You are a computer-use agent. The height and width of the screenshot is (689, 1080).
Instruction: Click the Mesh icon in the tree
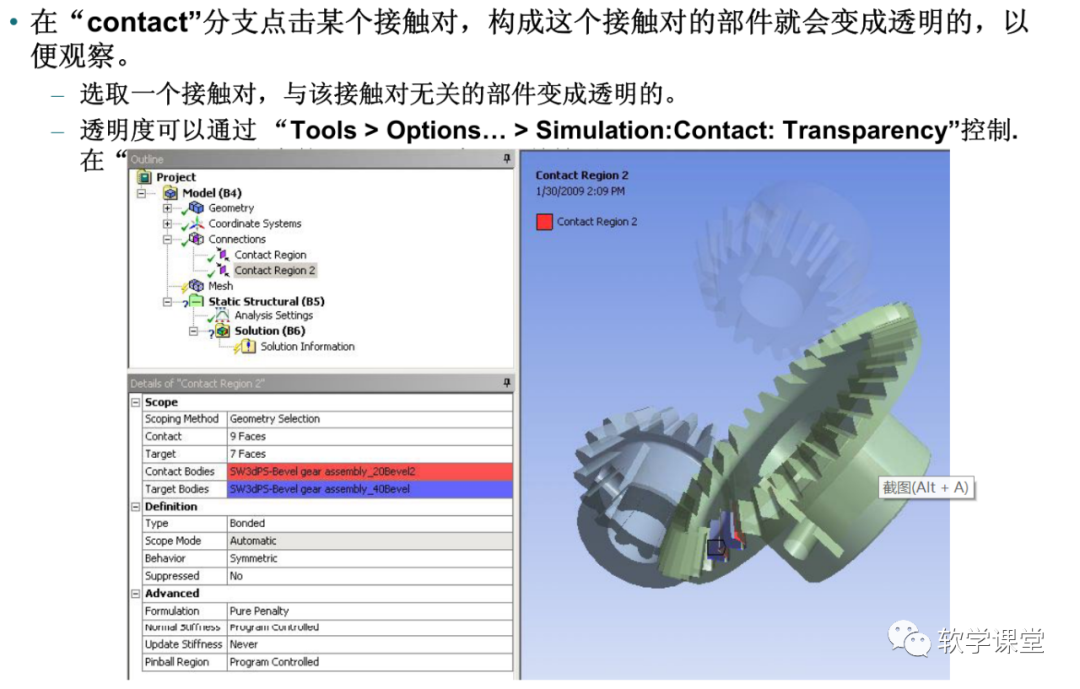194,286
